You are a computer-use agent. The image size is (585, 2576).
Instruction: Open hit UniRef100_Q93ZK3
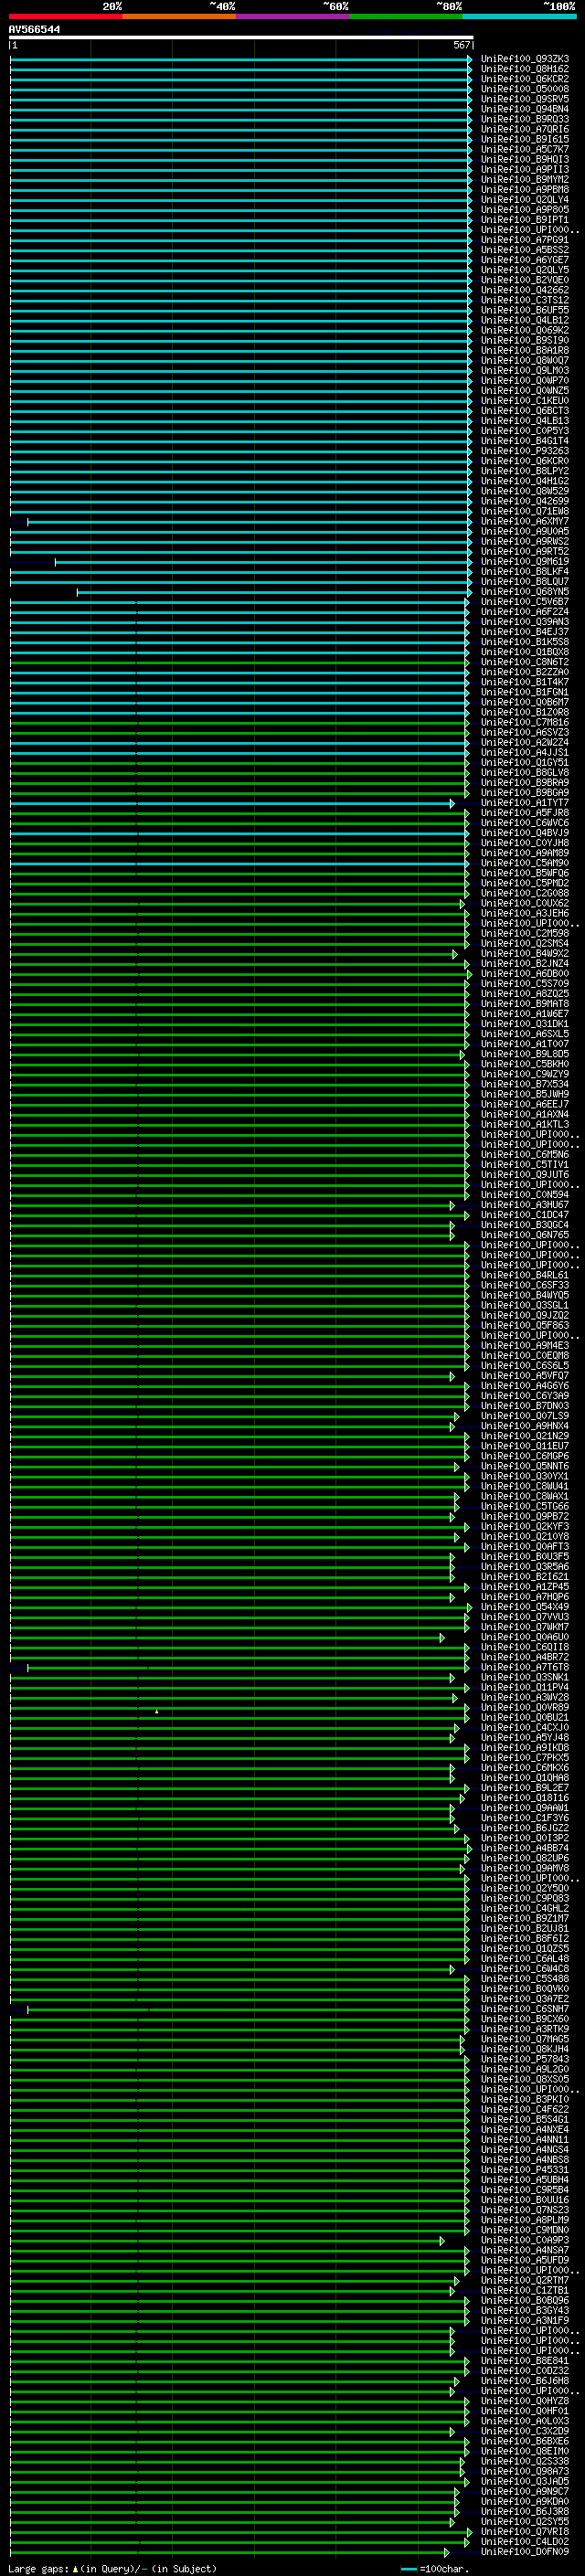(x=525, y=59)
